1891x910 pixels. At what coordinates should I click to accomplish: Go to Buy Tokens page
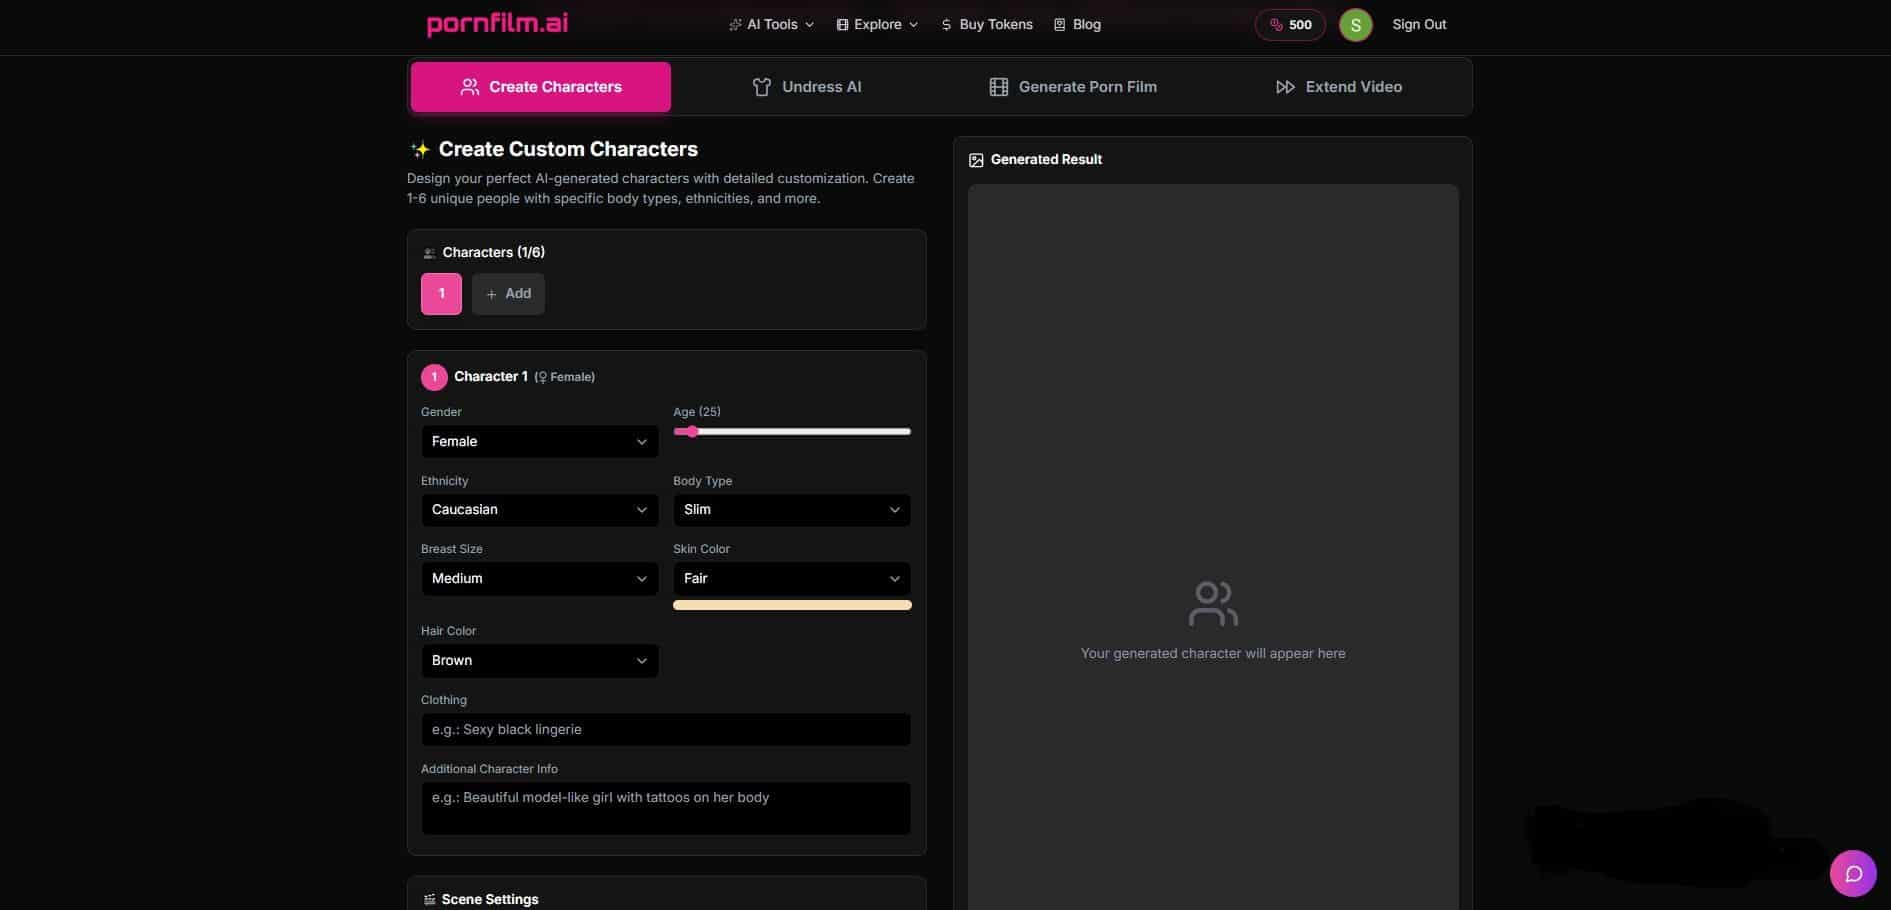pos(987,25)
